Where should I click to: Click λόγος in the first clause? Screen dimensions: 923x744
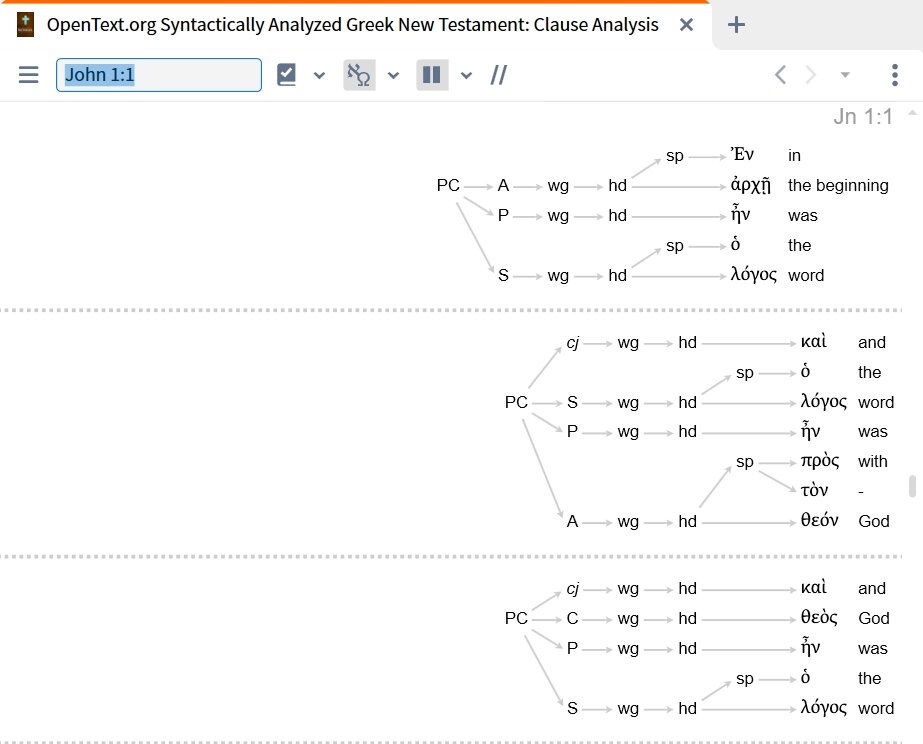coord(753,275)
